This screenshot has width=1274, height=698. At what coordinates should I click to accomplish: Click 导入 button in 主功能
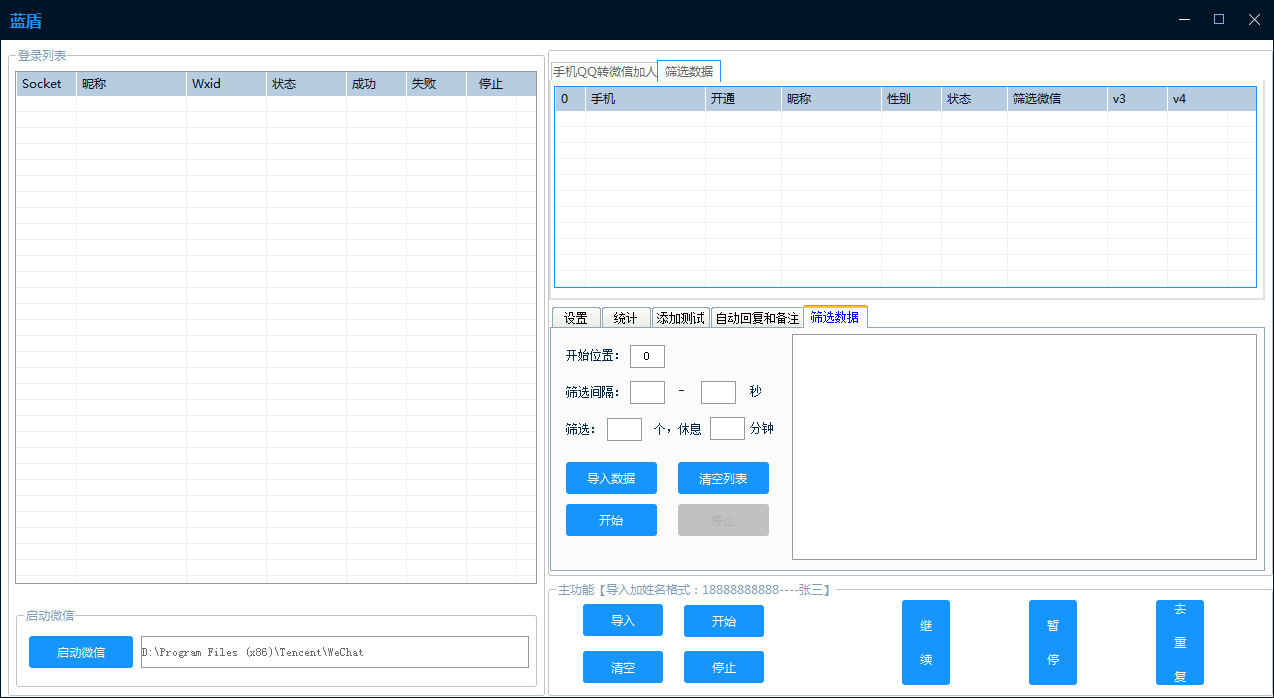click(623, 620)
